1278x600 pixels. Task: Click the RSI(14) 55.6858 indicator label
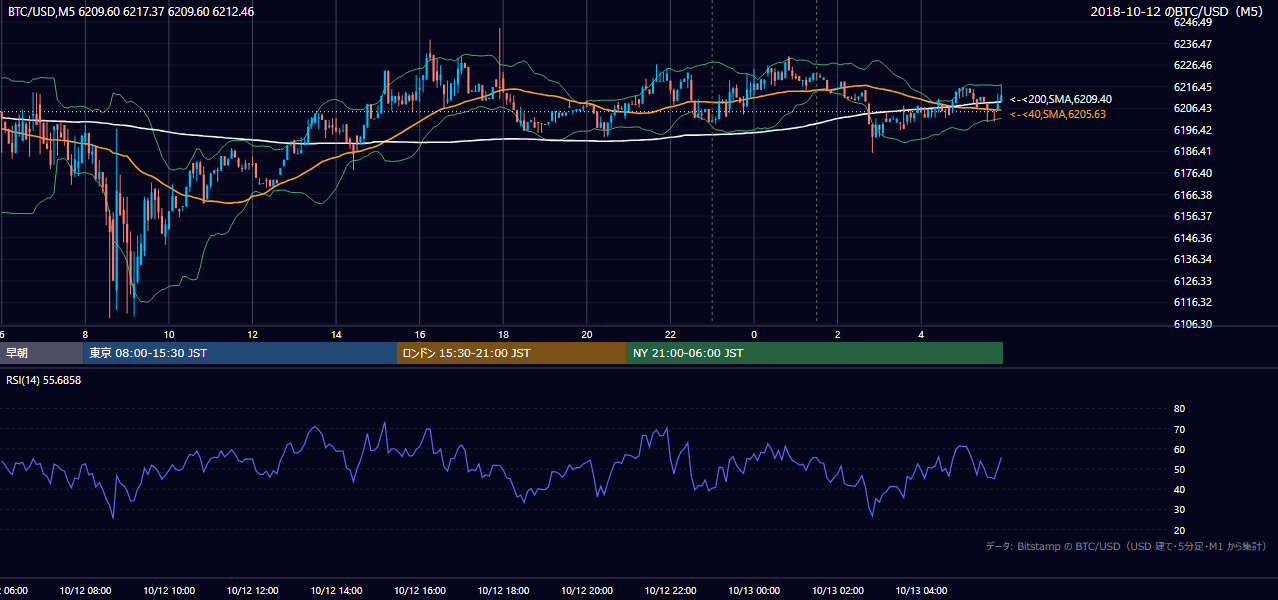(x=44, y=380)
